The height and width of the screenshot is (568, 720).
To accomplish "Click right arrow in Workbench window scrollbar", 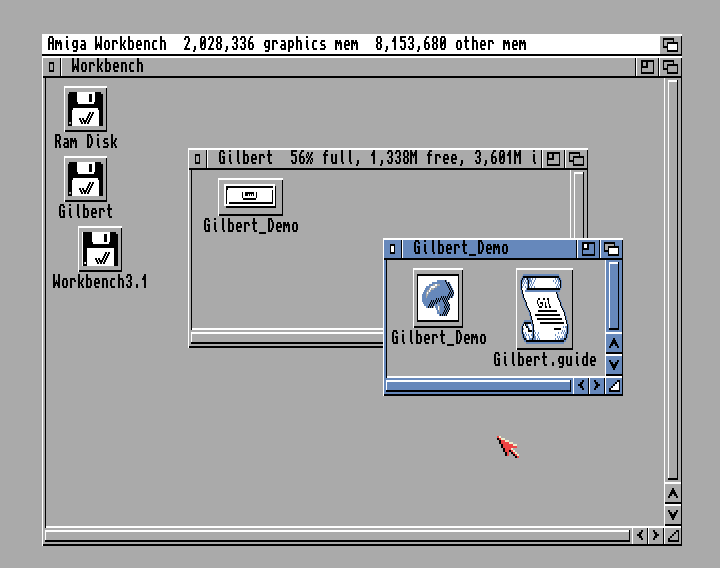I will (656, 535).
